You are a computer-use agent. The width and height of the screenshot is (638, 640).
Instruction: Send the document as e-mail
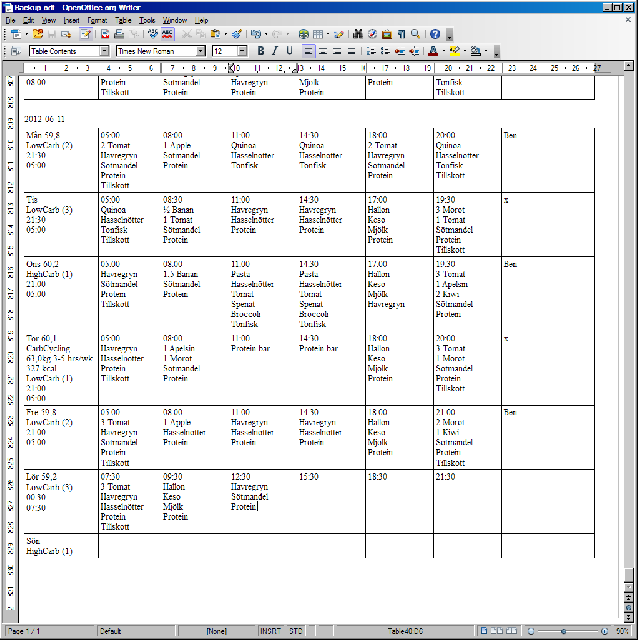[66, 34]
